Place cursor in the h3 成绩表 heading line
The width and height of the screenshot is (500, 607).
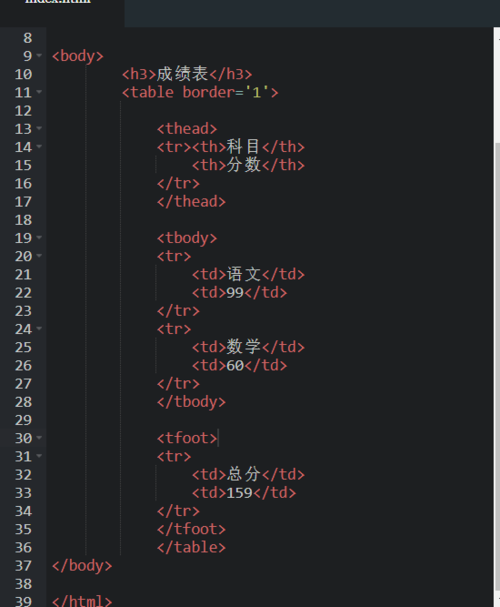187,74
